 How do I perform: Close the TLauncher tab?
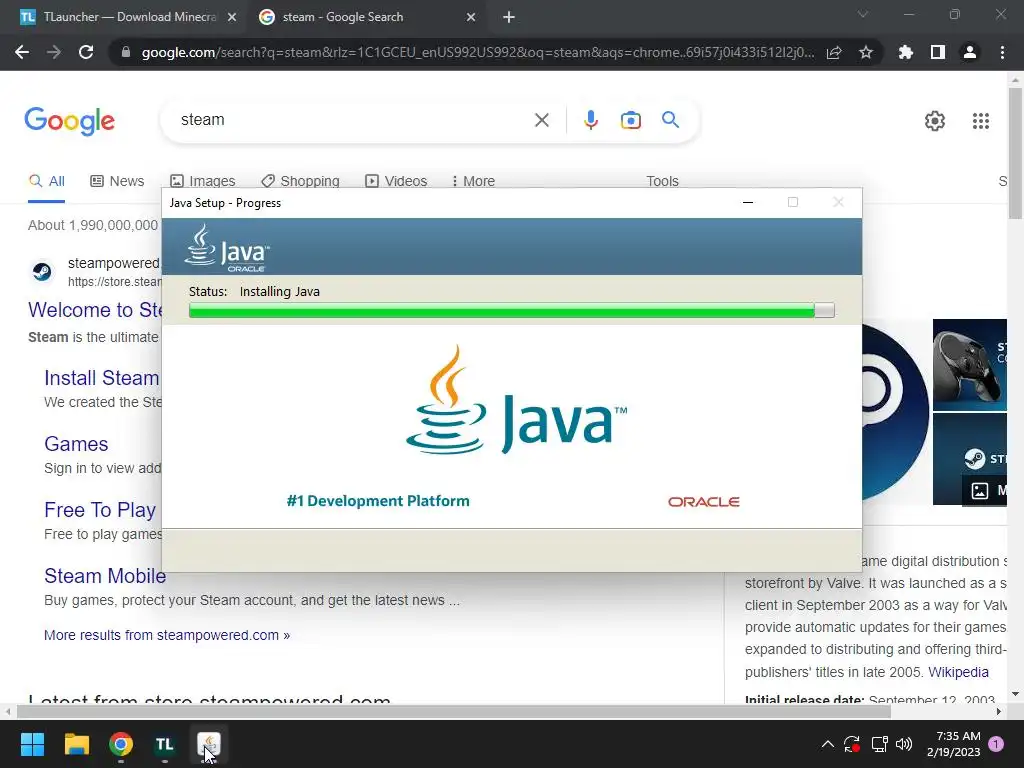click(x=232, y=18)
